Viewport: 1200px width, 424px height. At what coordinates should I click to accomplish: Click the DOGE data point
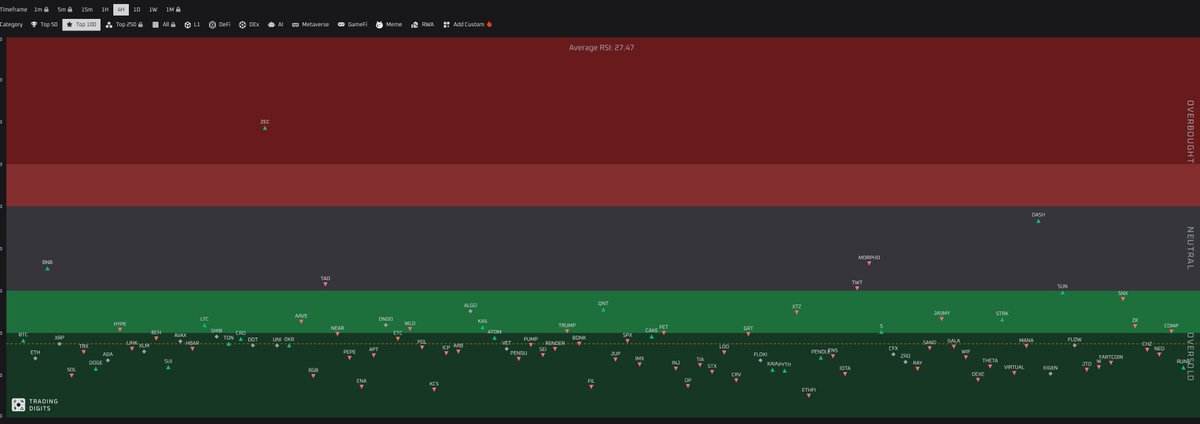click(x=96, y=369)
